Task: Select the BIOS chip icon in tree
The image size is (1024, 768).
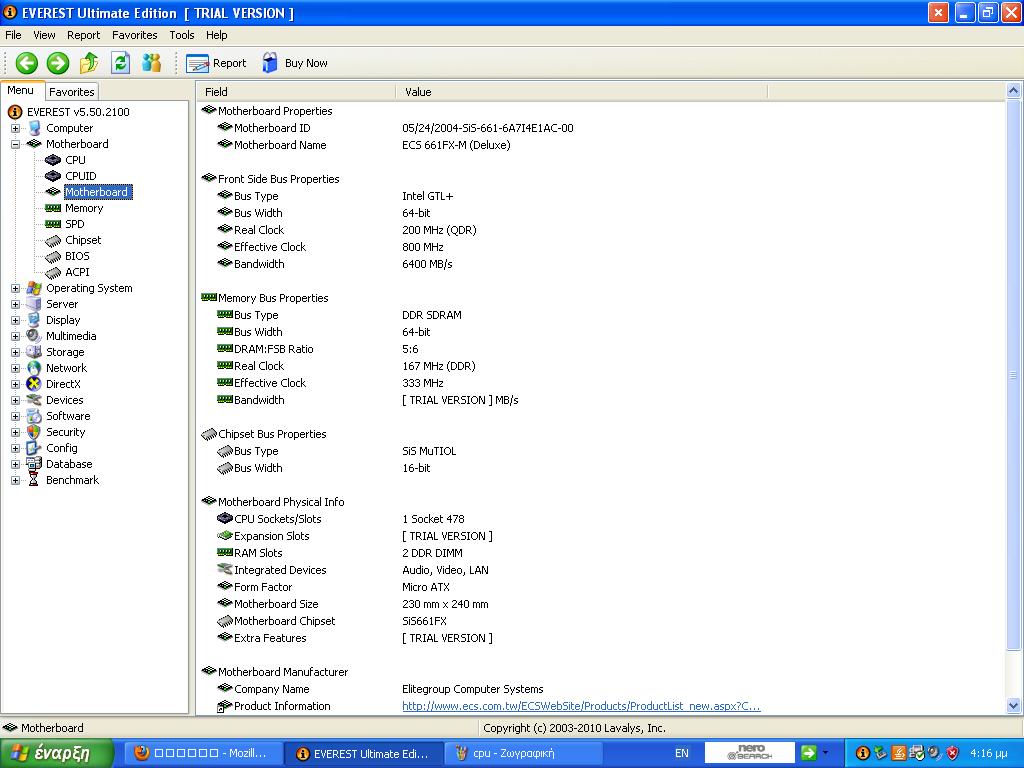Action: pyautogui.click(x=53, y=256)
